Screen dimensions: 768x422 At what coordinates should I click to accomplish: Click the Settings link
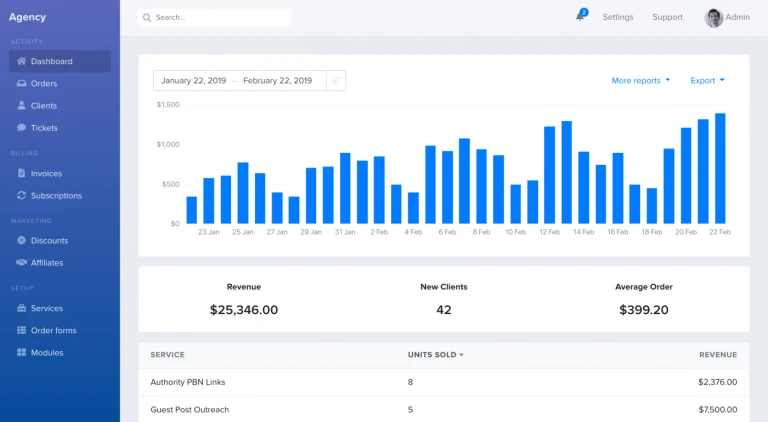point(618,17)
